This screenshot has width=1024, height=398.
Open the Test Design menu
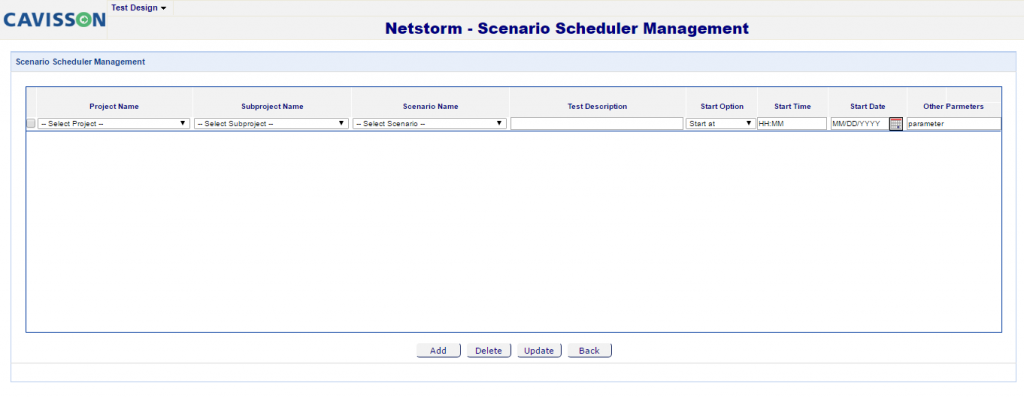138,8
